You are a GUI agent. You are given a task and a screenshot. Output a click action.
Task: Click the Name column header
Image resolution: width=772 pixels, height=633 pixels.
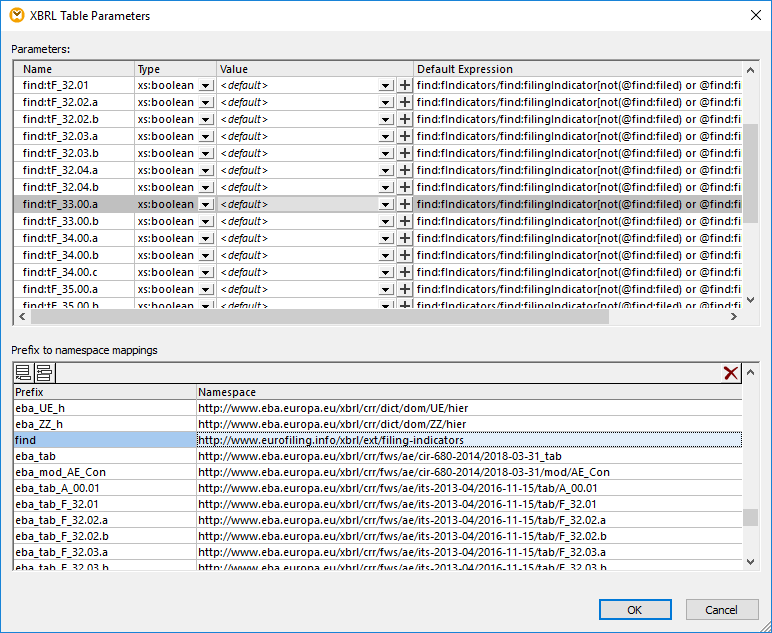[75, 69]
